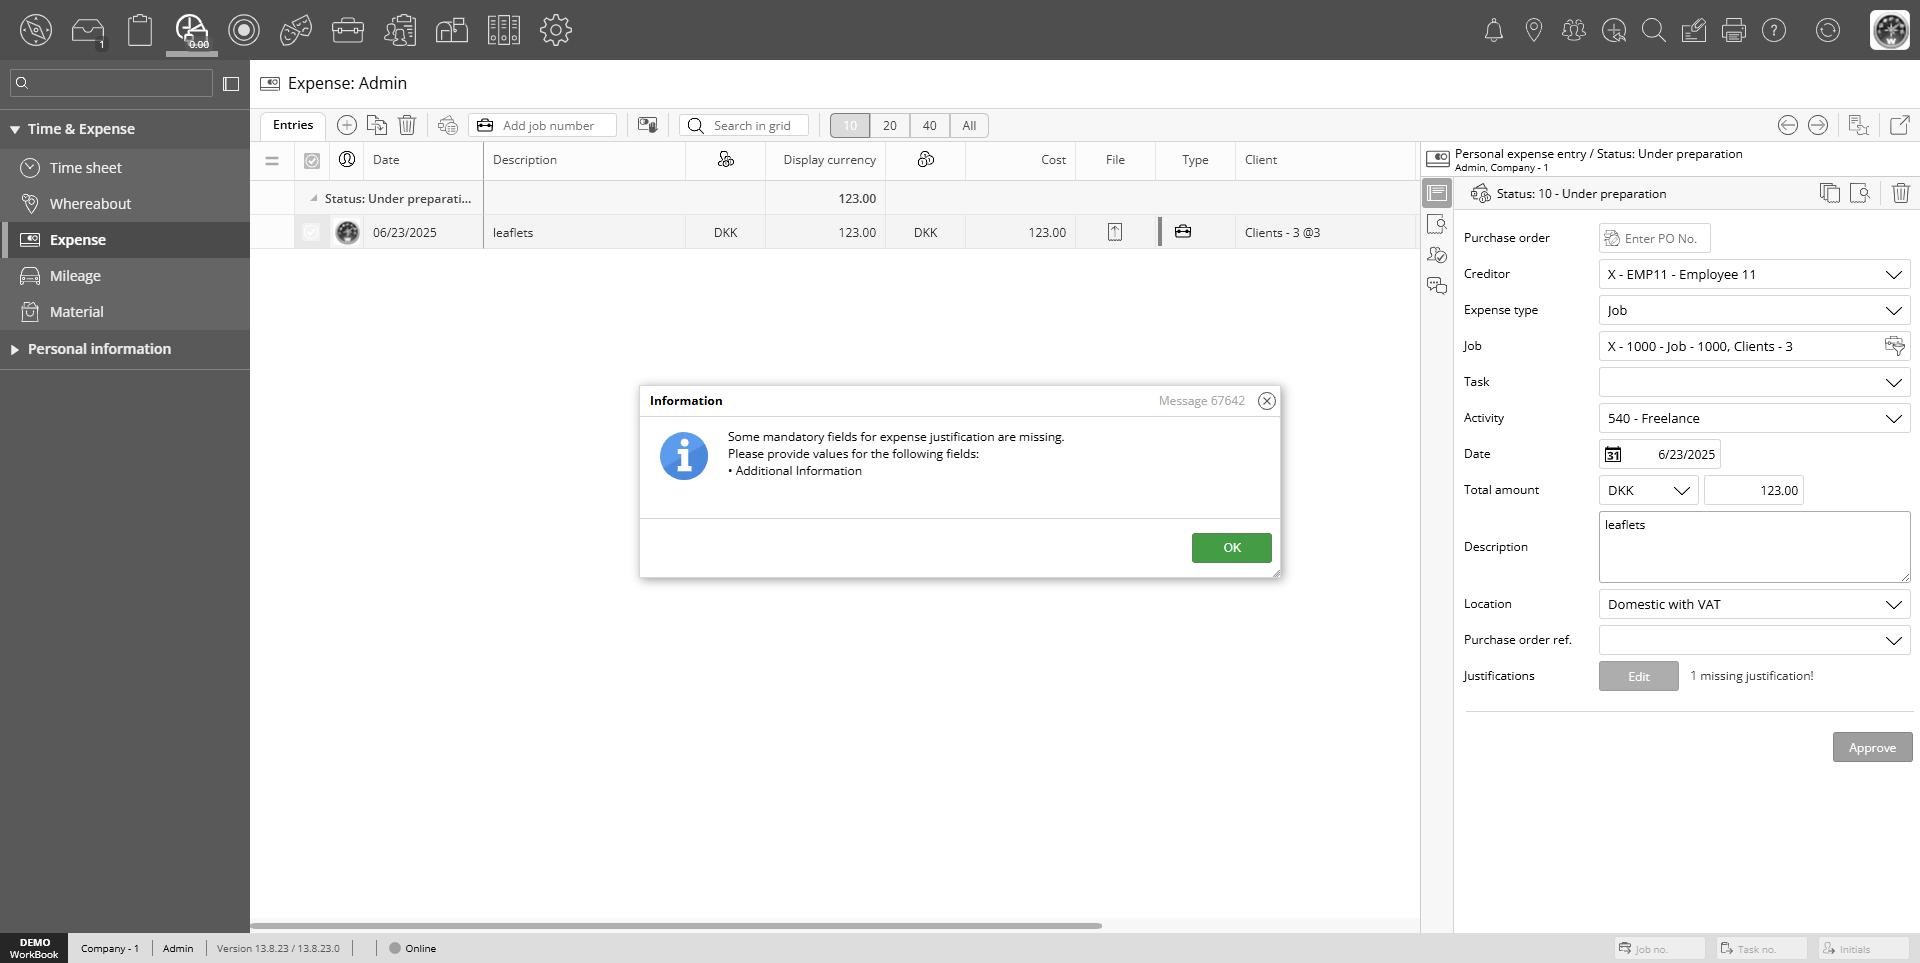
Task: Open the Activity dropdown showing 540 - Freelance
Action: point(1892,419)
